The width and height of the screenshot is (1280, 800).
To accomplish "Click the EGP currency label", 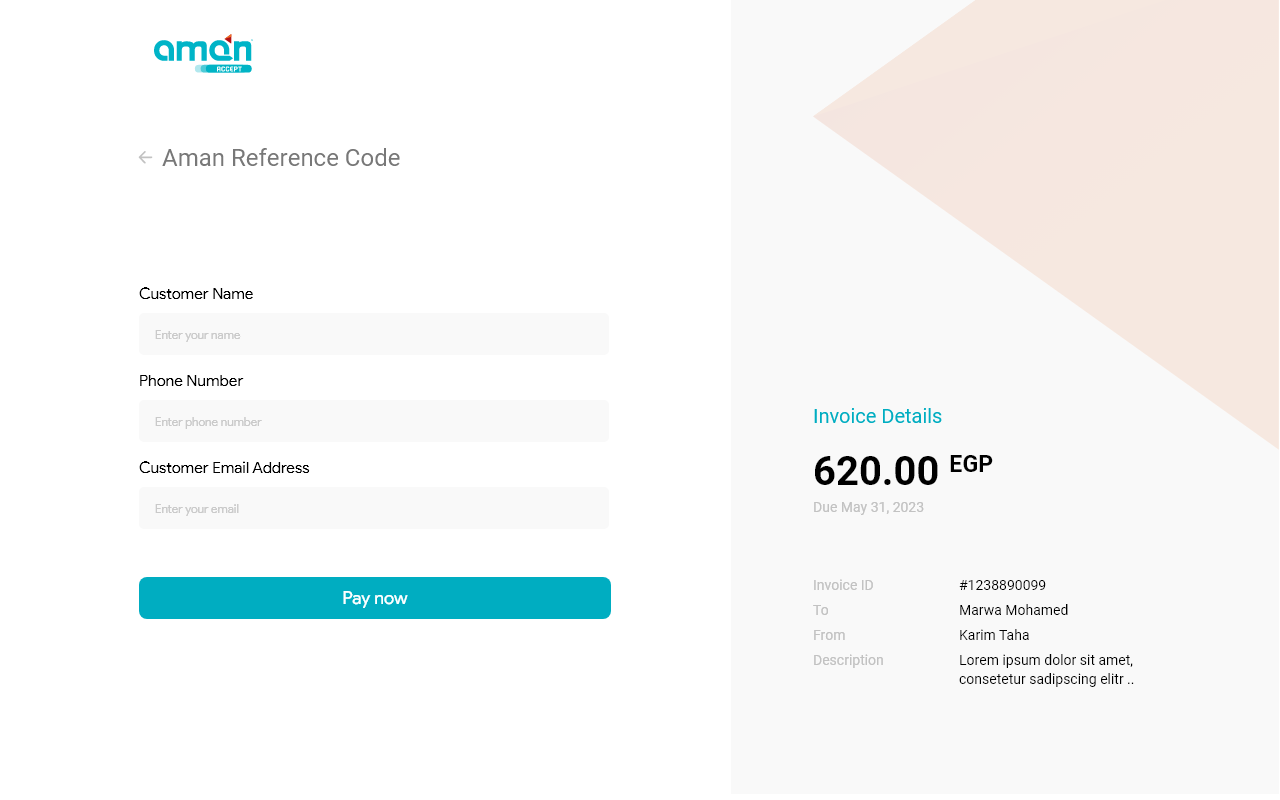I will coord(970,464).
